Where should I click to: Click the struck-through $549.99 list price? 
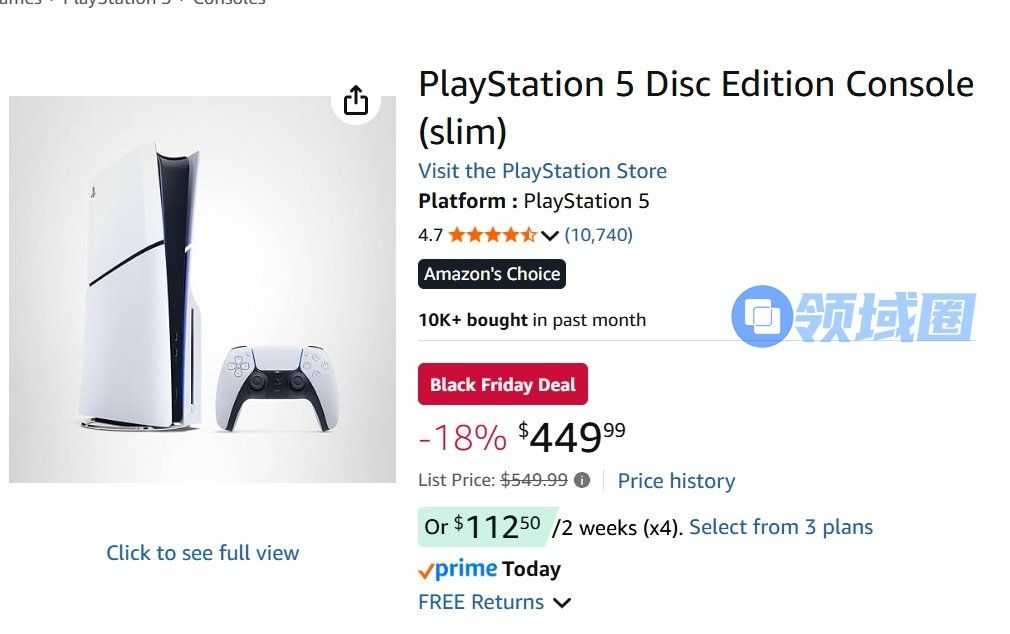(534, 480)
